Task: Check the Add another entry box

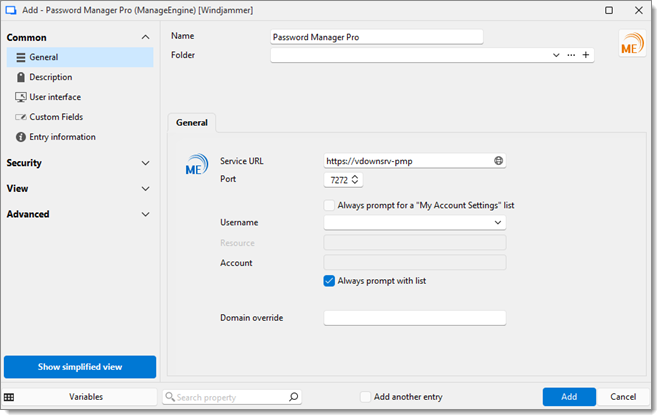Action: (366, 397)
